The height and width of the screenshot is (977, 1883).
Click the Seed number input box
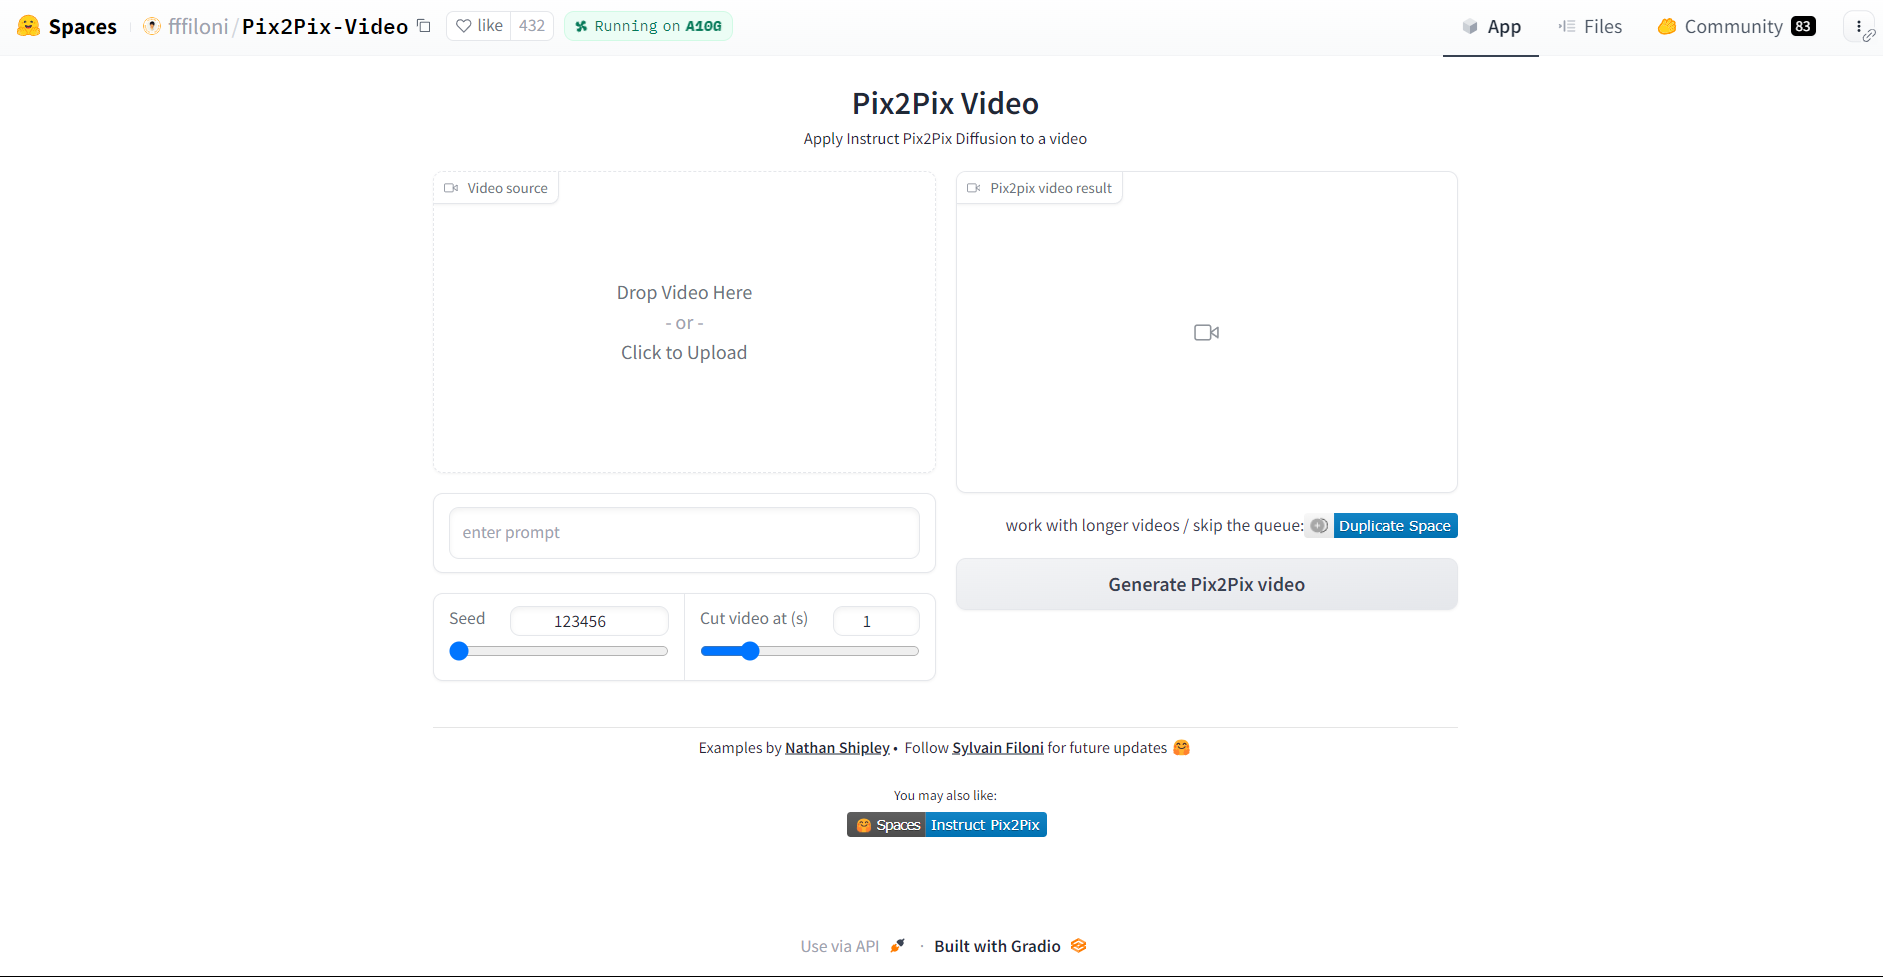point(589,621)
